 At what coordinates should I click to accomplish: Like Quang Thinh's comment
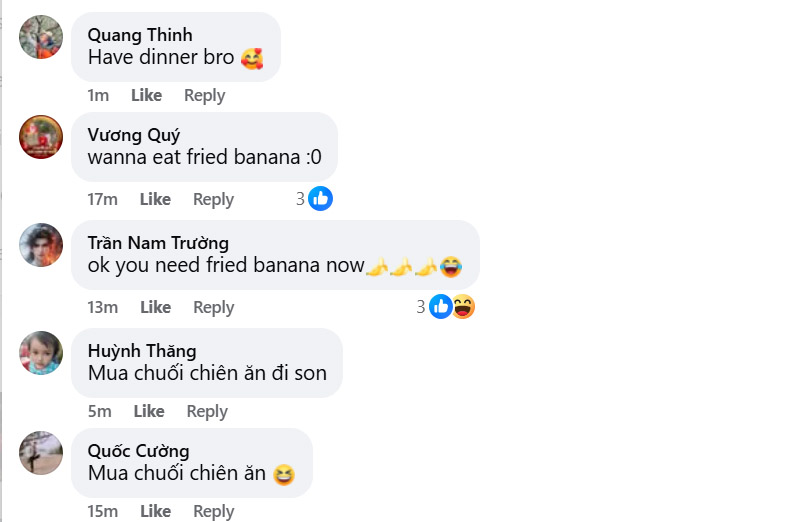(x=146, y=95)
